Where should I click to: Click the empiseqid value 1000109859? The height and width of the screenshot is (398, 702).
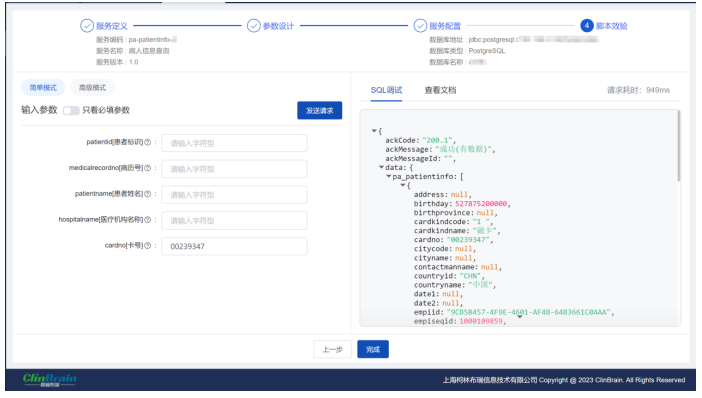click(x=481, y=321)
